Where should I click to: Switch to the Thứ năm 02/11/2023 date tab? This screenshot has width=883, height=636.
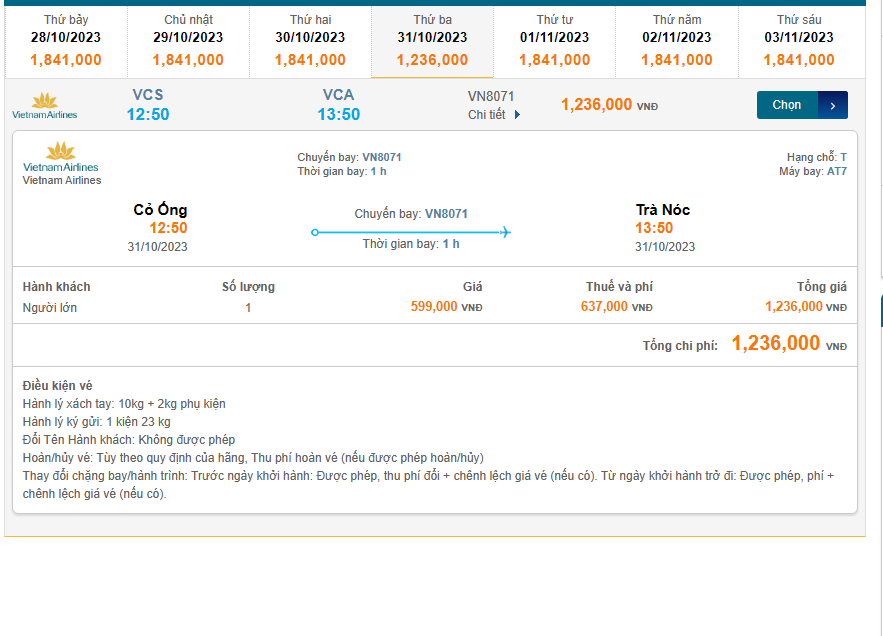pos(676,36)
